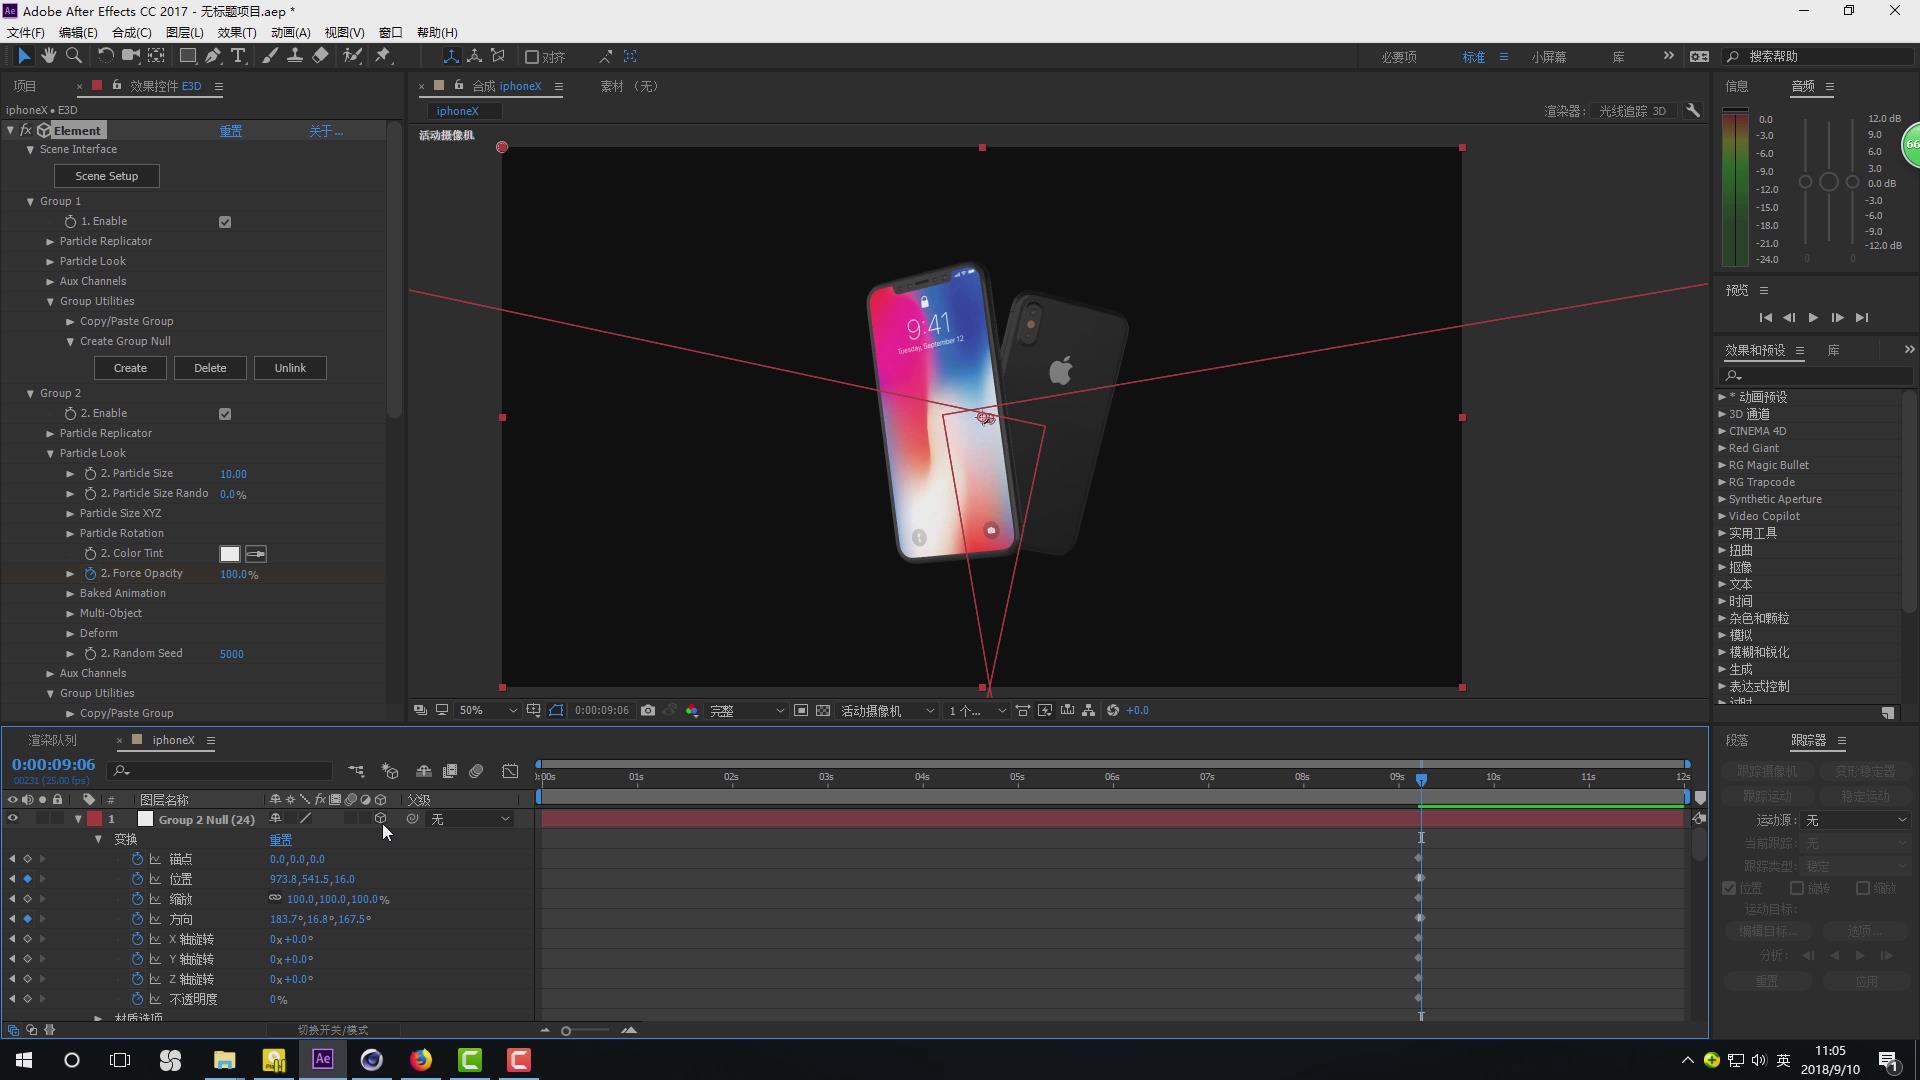Select the Rectangle shape tool

(x=187, y=56)
